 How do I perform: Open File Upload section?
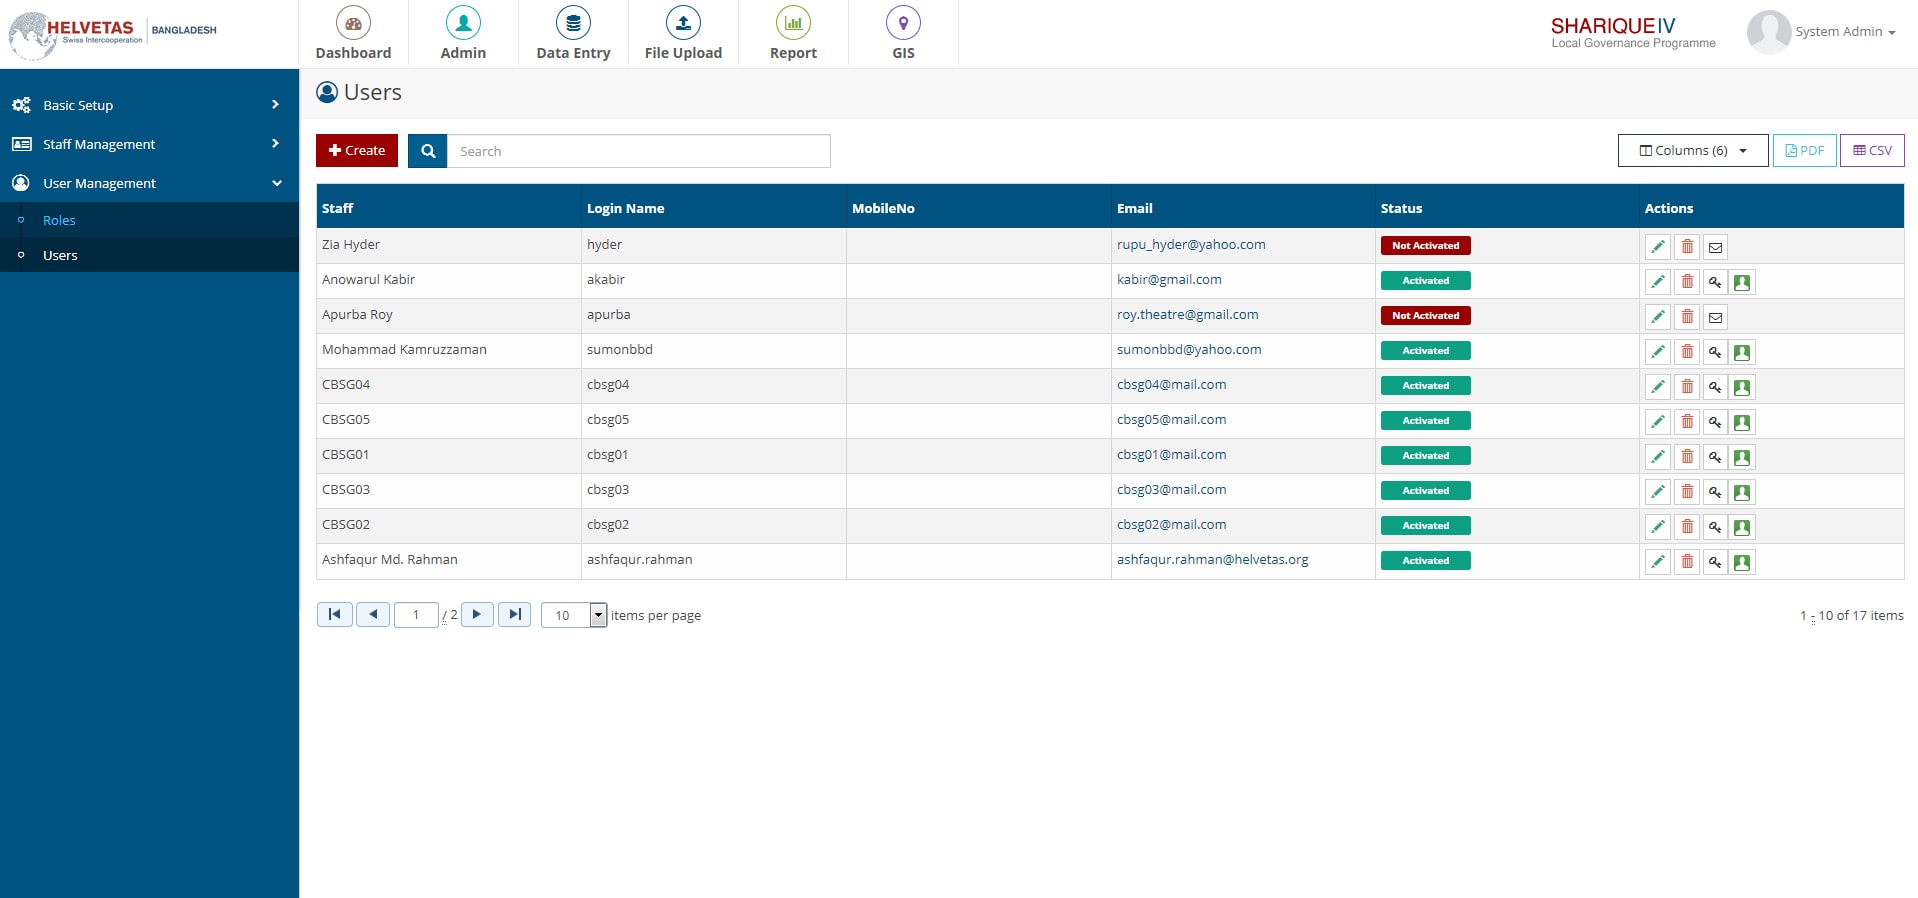(683, 33)
